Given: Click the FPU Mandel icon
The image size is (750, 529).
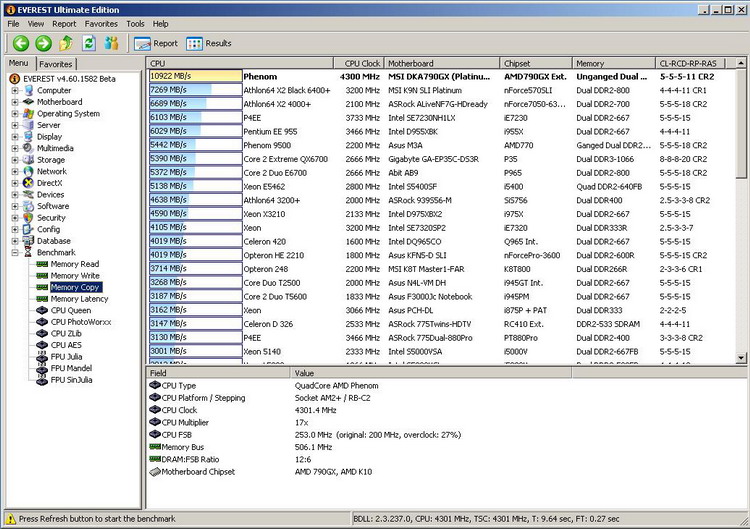Looking at the screenshot, I should point(42,368).
